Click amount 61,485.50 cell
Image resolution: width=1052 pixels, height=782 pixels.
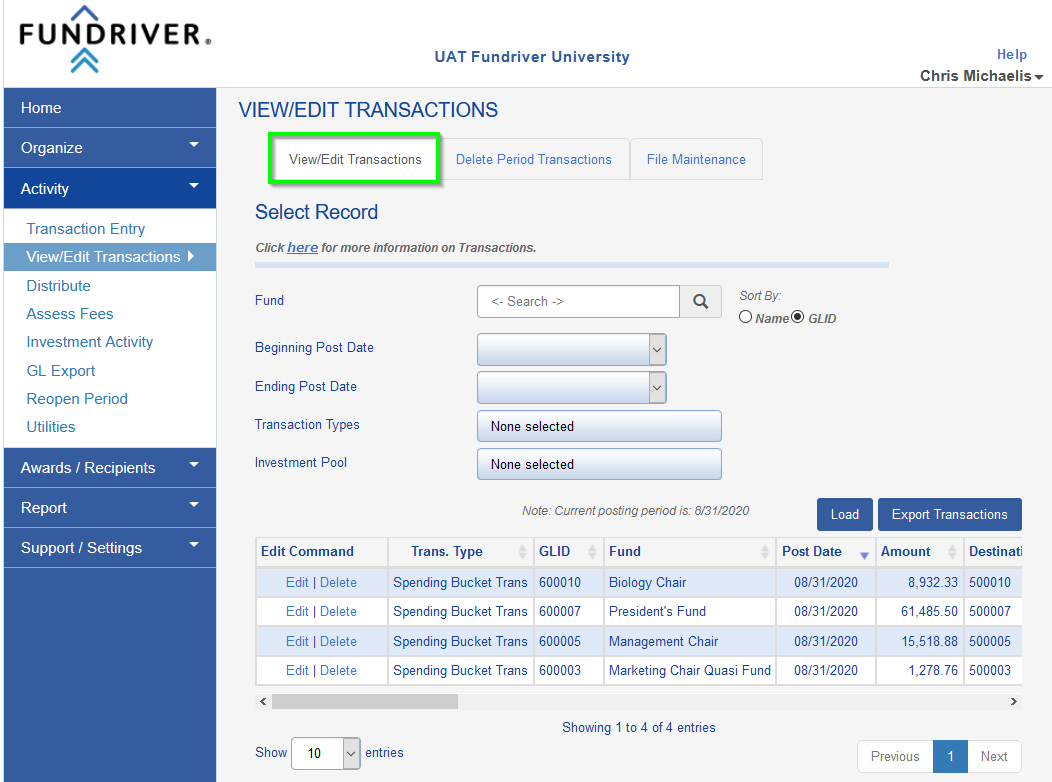920,612
